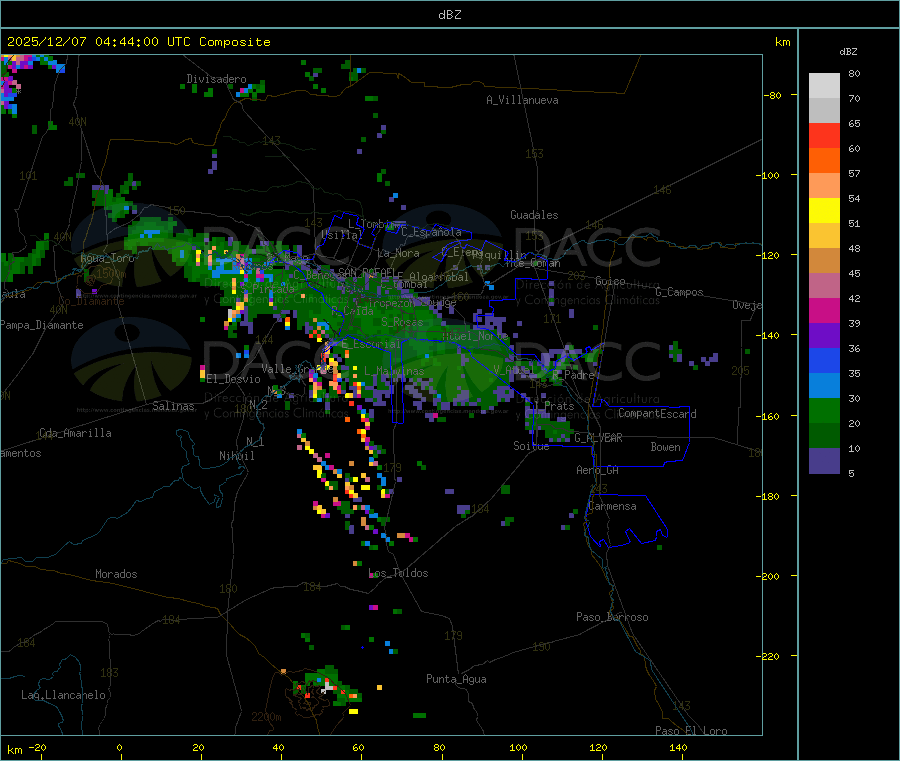Pick the violet 36–39 dBZ legend swatch

coord(824,336)
